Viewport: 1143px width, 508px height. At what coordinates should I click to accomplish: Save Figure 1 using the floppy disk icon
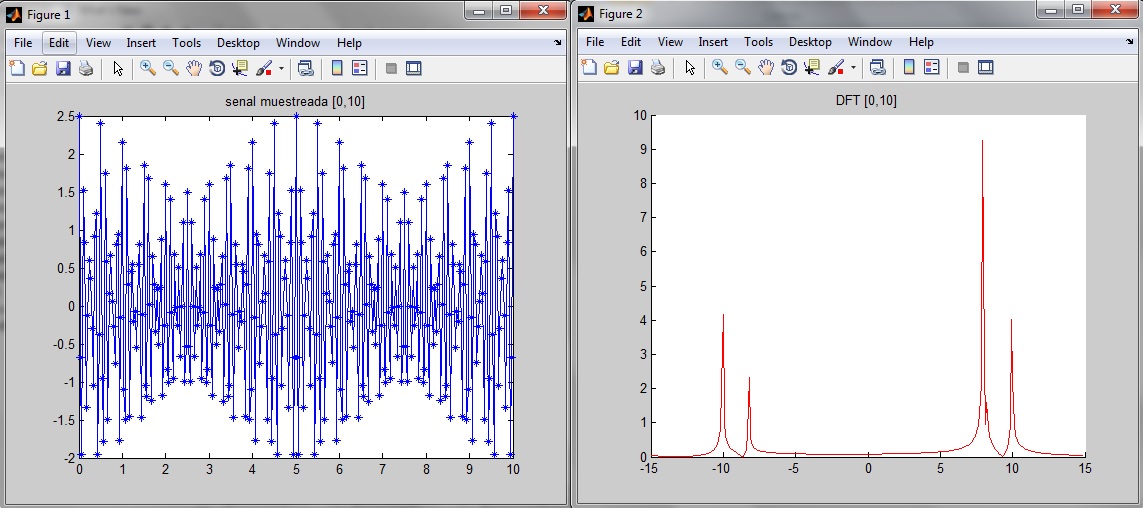63,68
